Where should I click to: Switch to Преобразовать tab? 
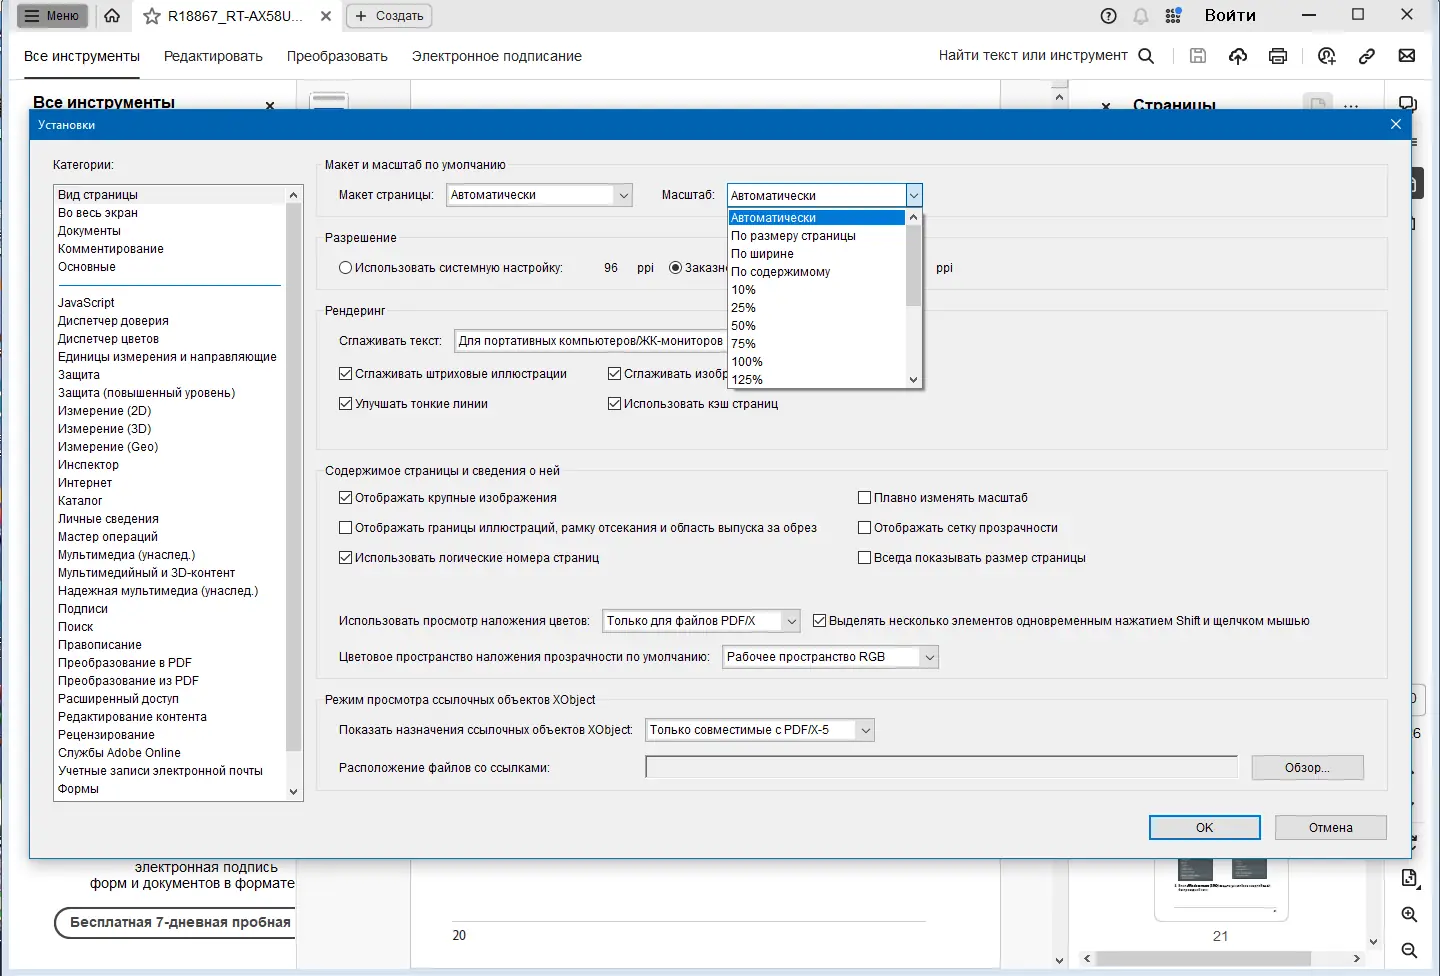tap(337, 56)
